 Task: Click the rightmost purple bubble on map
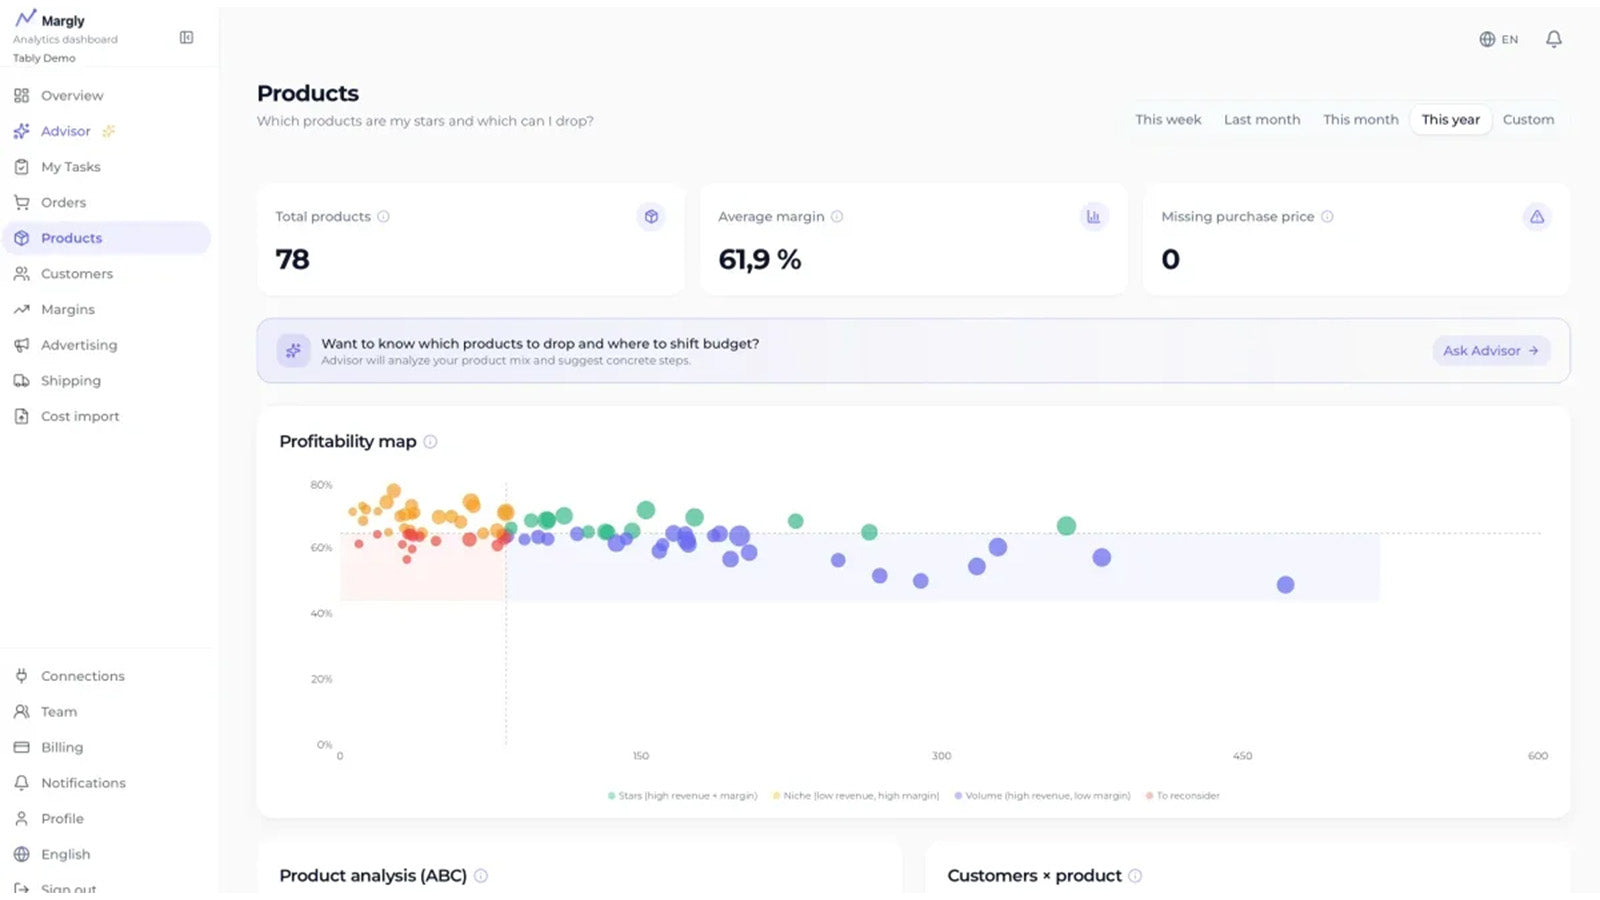click(x=1285, y=584)
